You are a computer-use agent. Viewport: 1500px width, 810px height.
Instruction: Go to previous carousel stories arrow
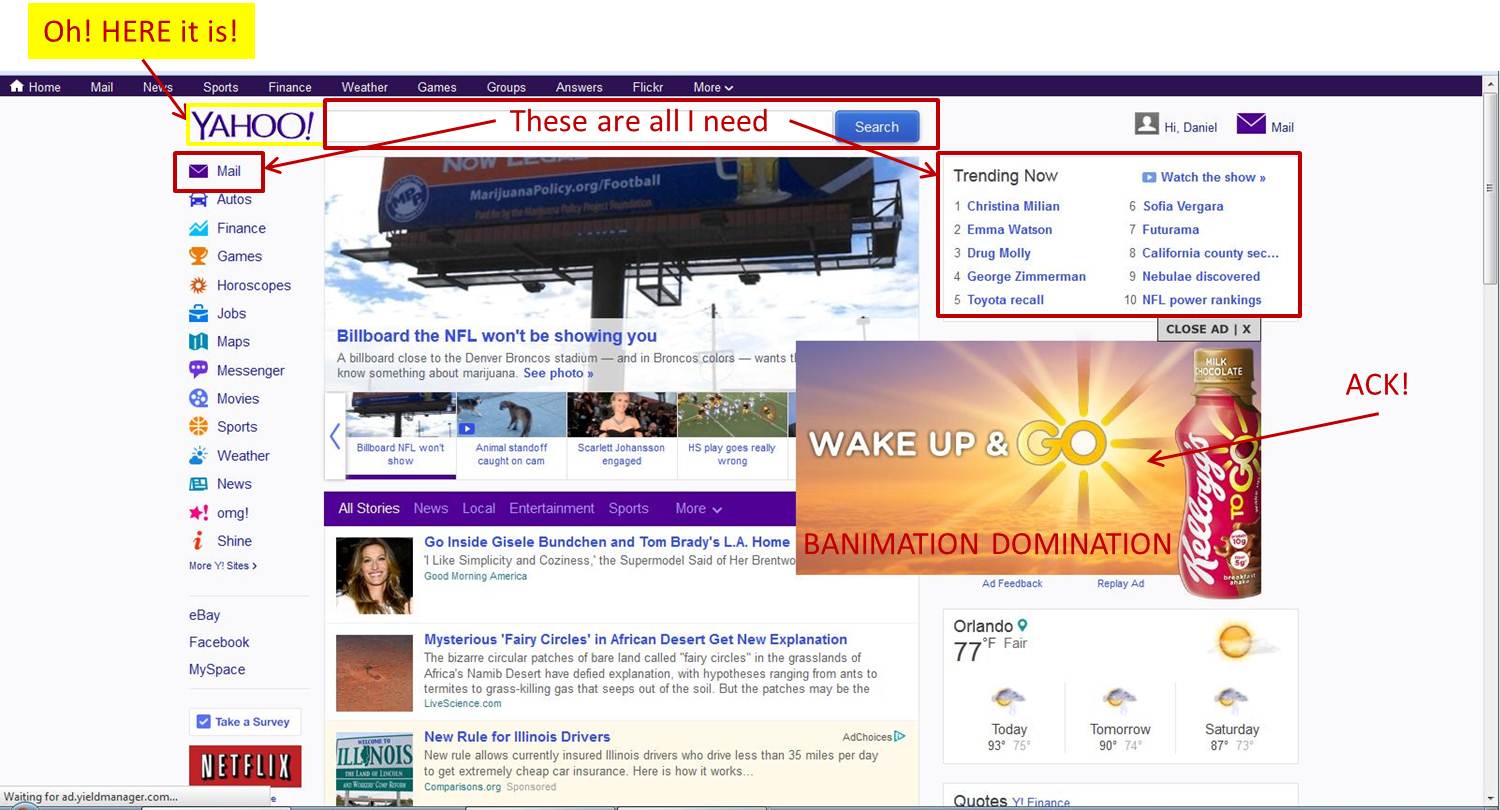point(335,436)
